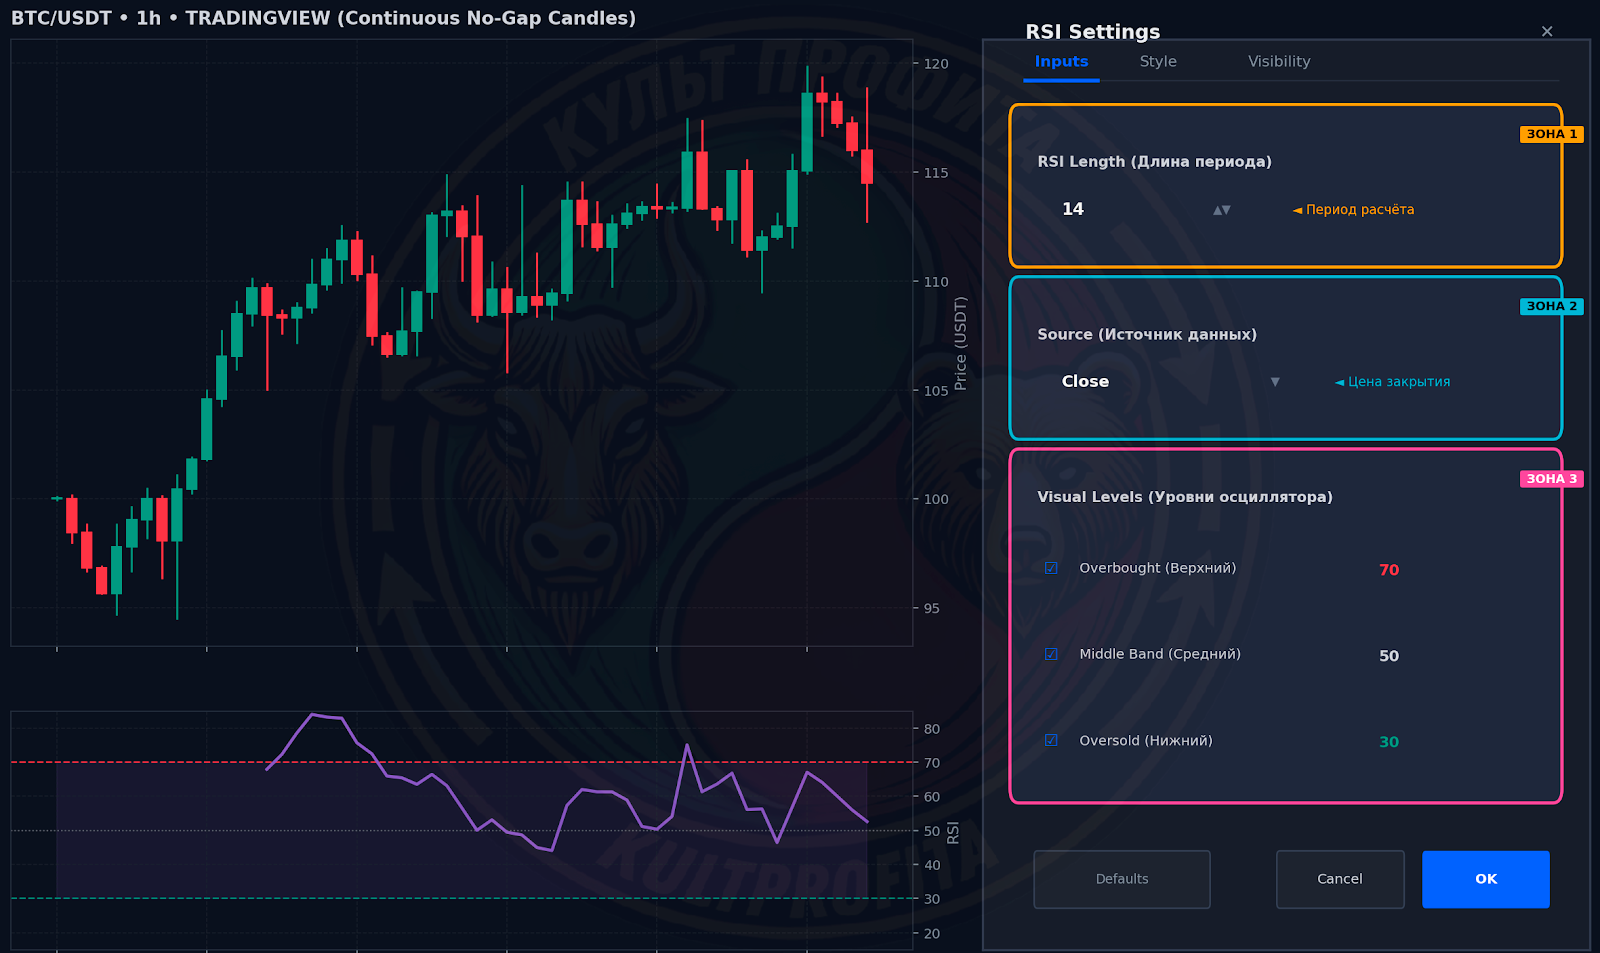Click the Price (USDT) axis title
The width and height of the screenshot is (1600, 953).
pyautogui.click(x=961, y=343)
